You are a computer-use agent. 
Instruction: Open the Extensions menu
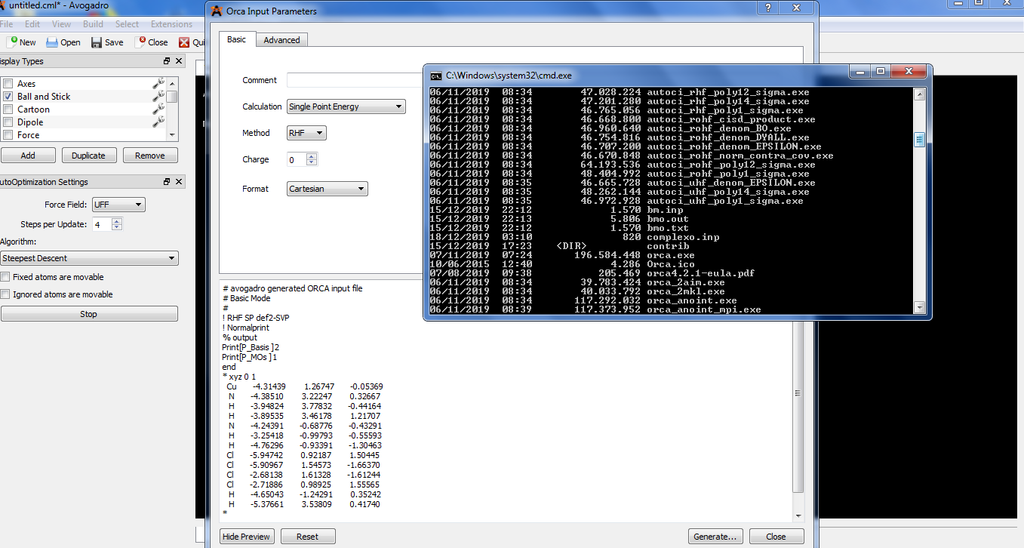(x=171, y=24)
